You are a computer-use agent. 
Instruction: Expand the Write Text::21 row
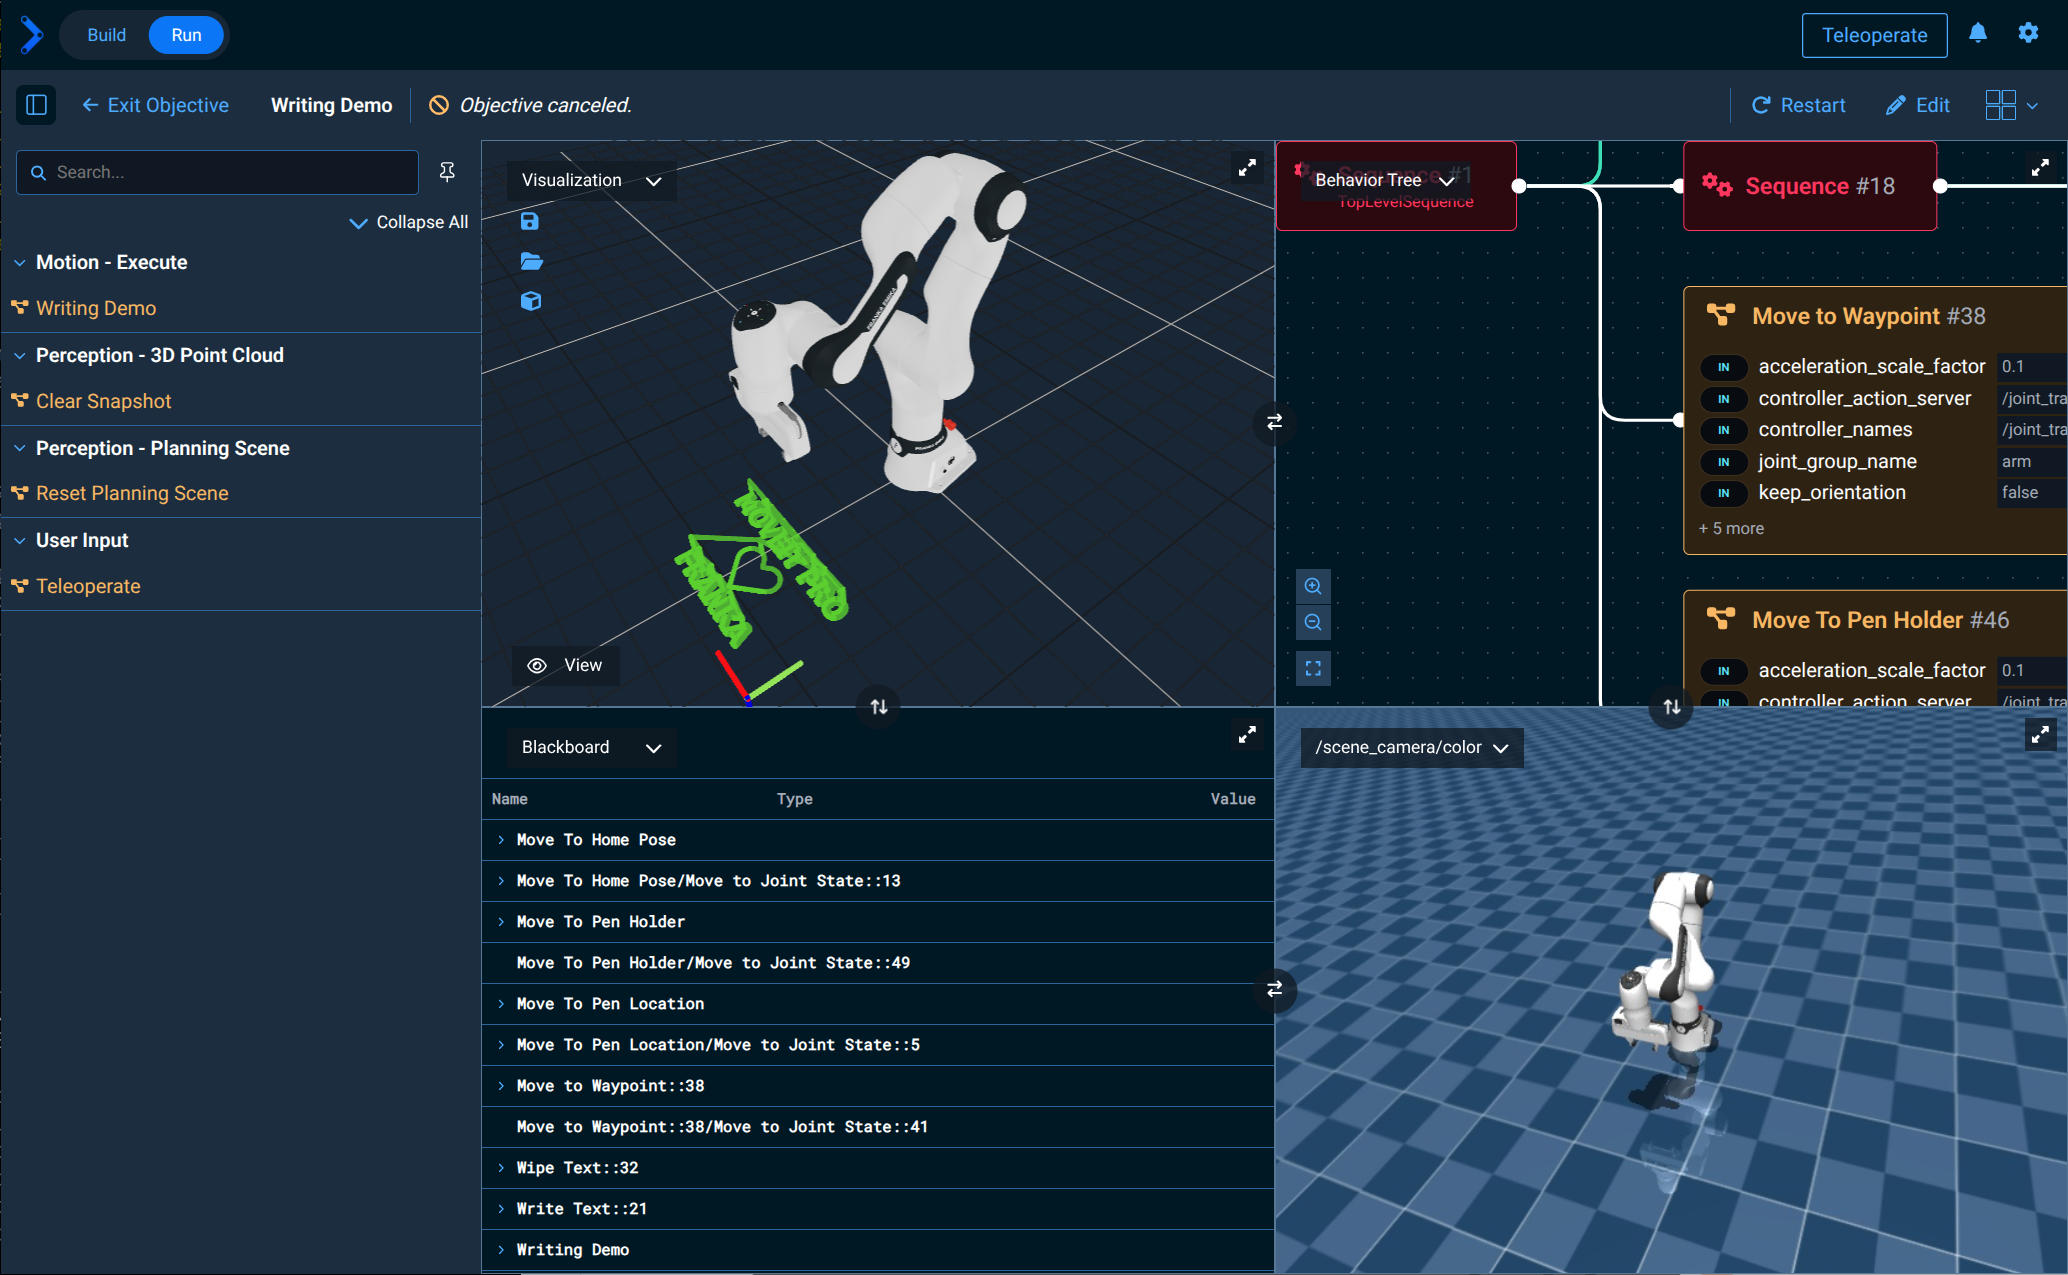click(x=501, y=1209)
